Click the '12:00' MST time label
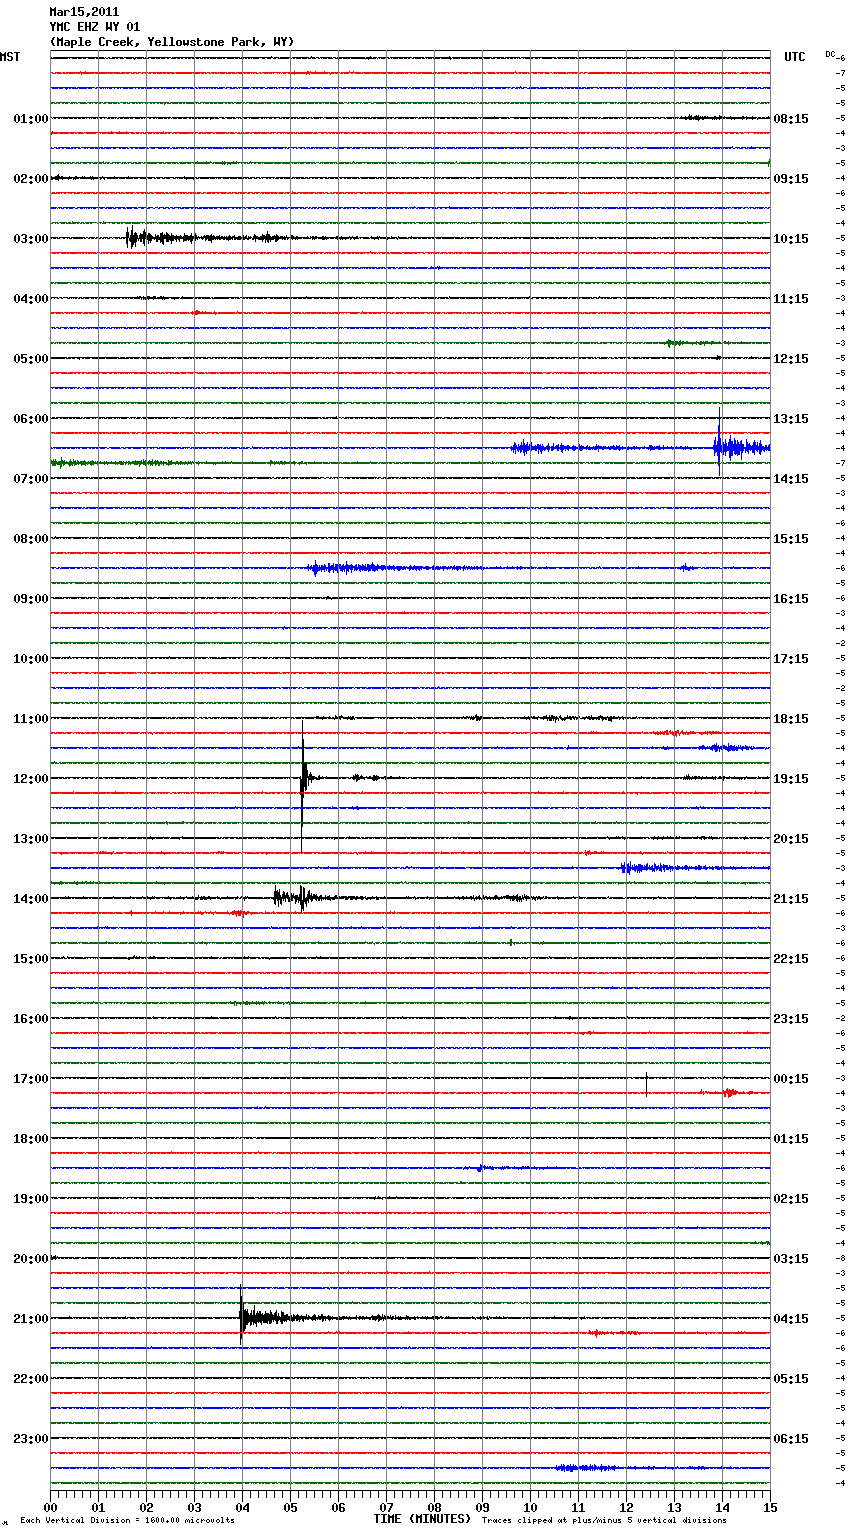The image size is (850, 1534). click(x=31, y=779)
